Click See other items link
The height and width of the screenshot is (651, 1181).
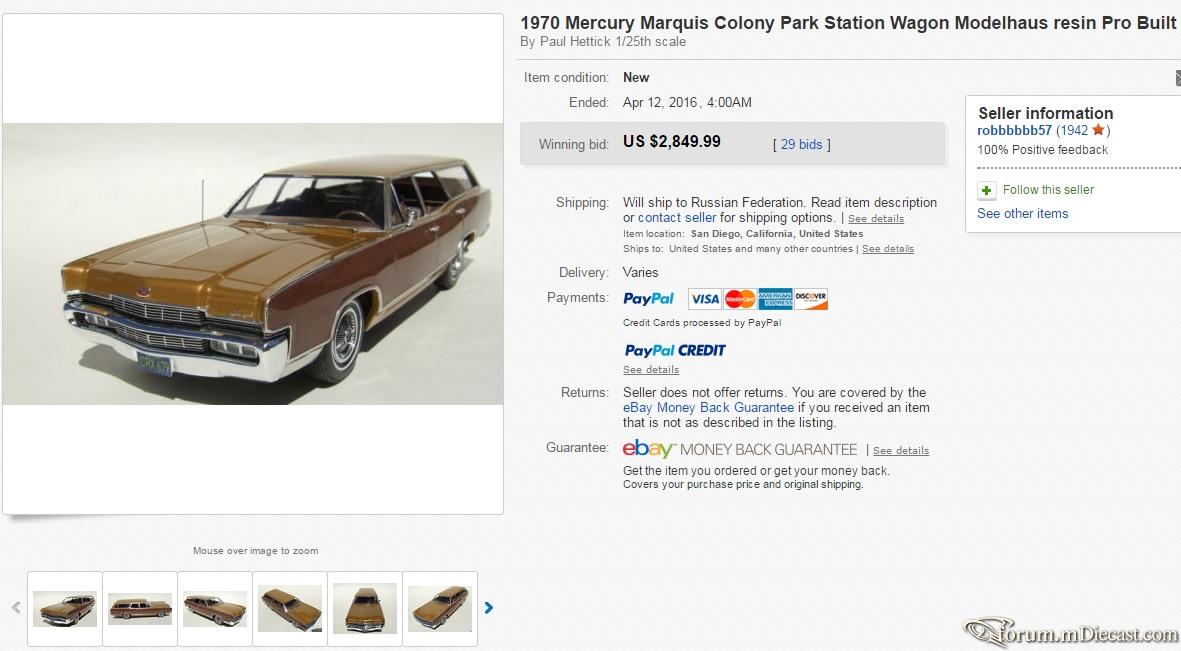point(1022,213)
